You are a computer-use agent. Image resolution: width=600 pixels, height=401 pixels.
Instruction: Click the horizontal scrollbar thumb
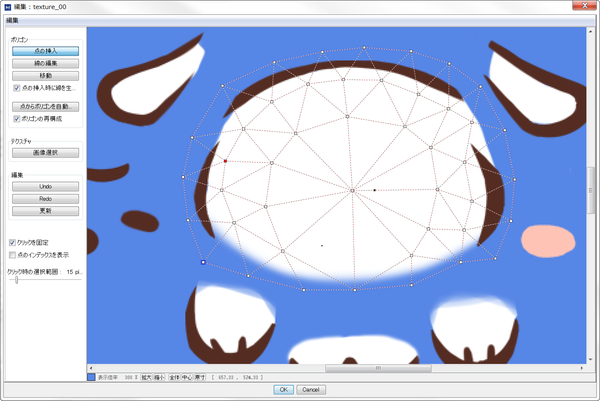[378, 368]
